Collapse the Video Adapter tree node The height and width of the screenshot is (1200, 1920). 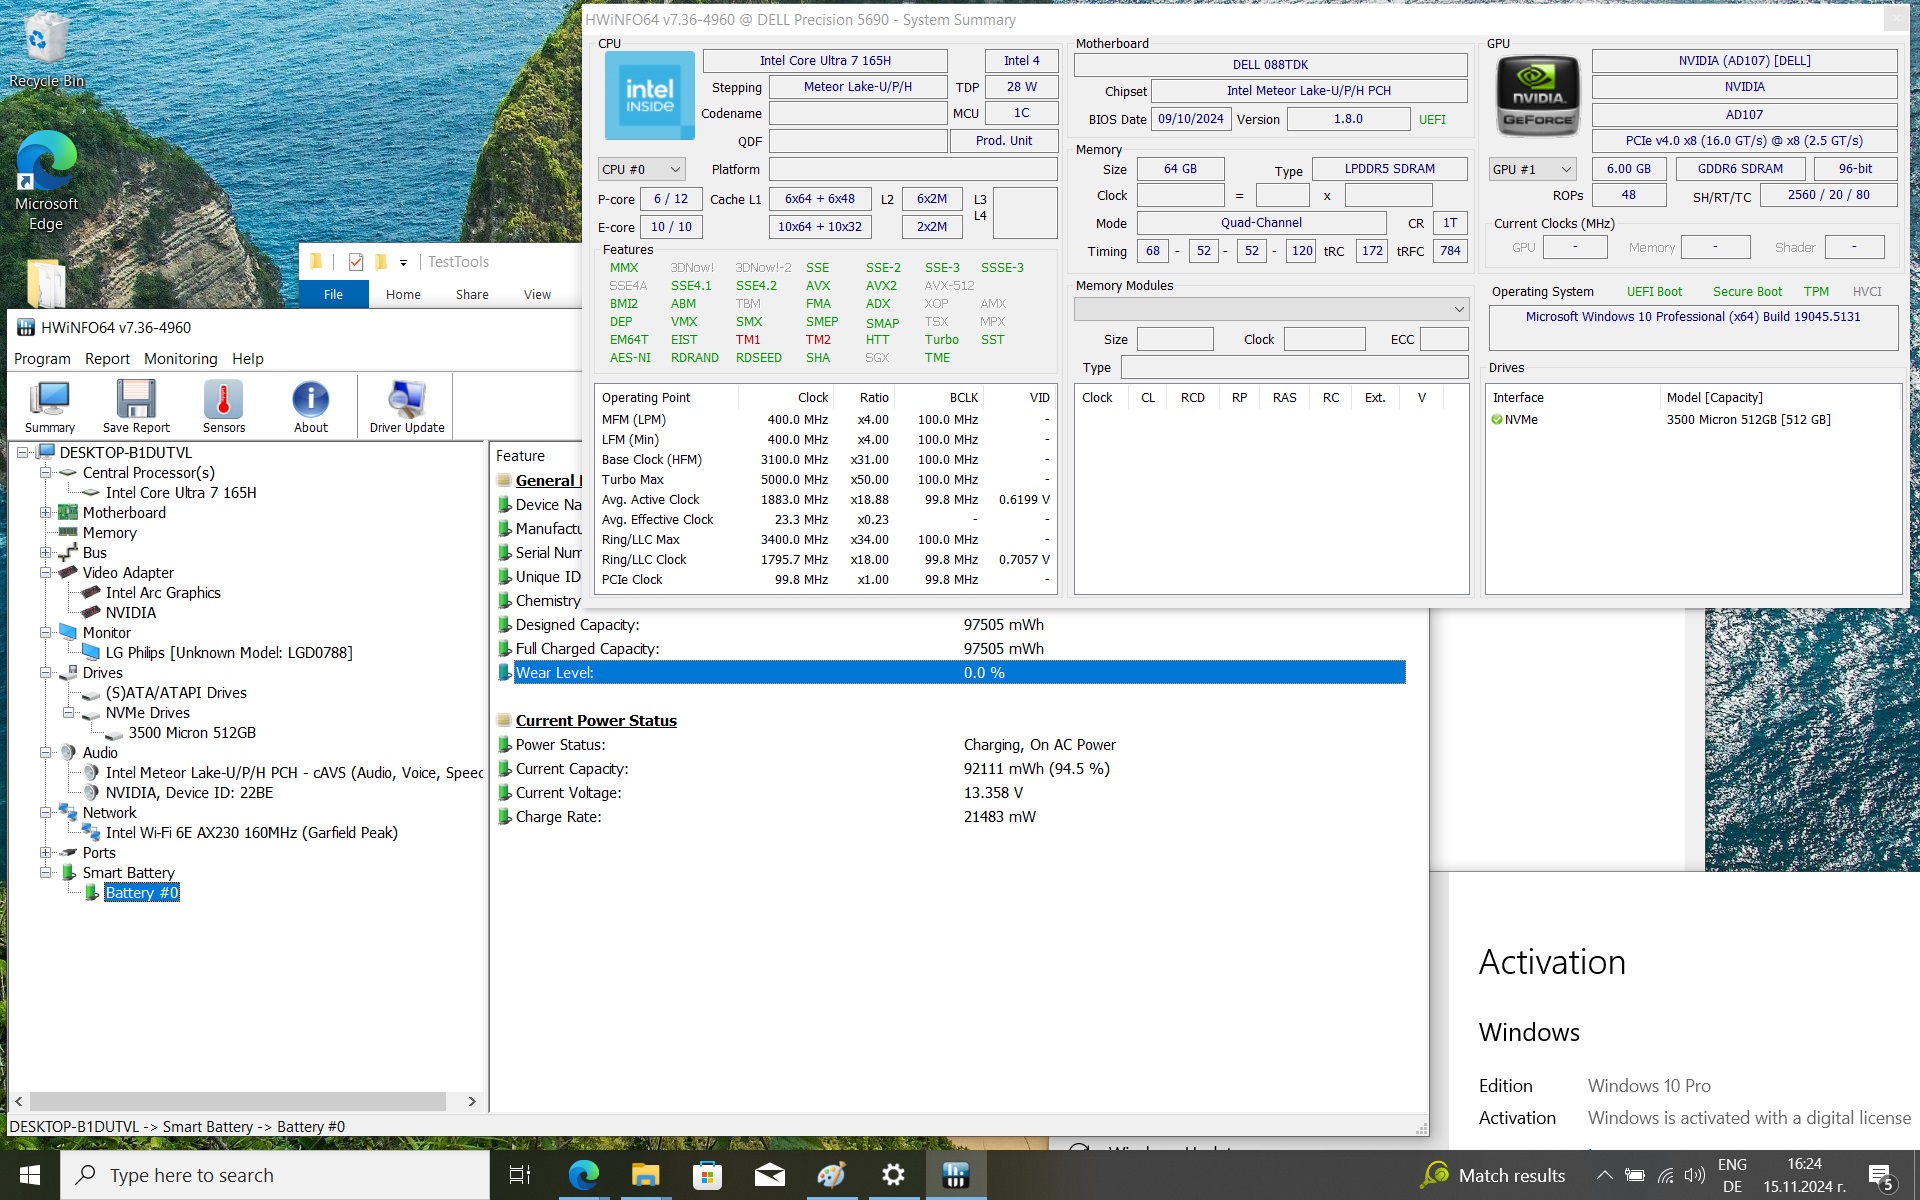tap(45, 573)
